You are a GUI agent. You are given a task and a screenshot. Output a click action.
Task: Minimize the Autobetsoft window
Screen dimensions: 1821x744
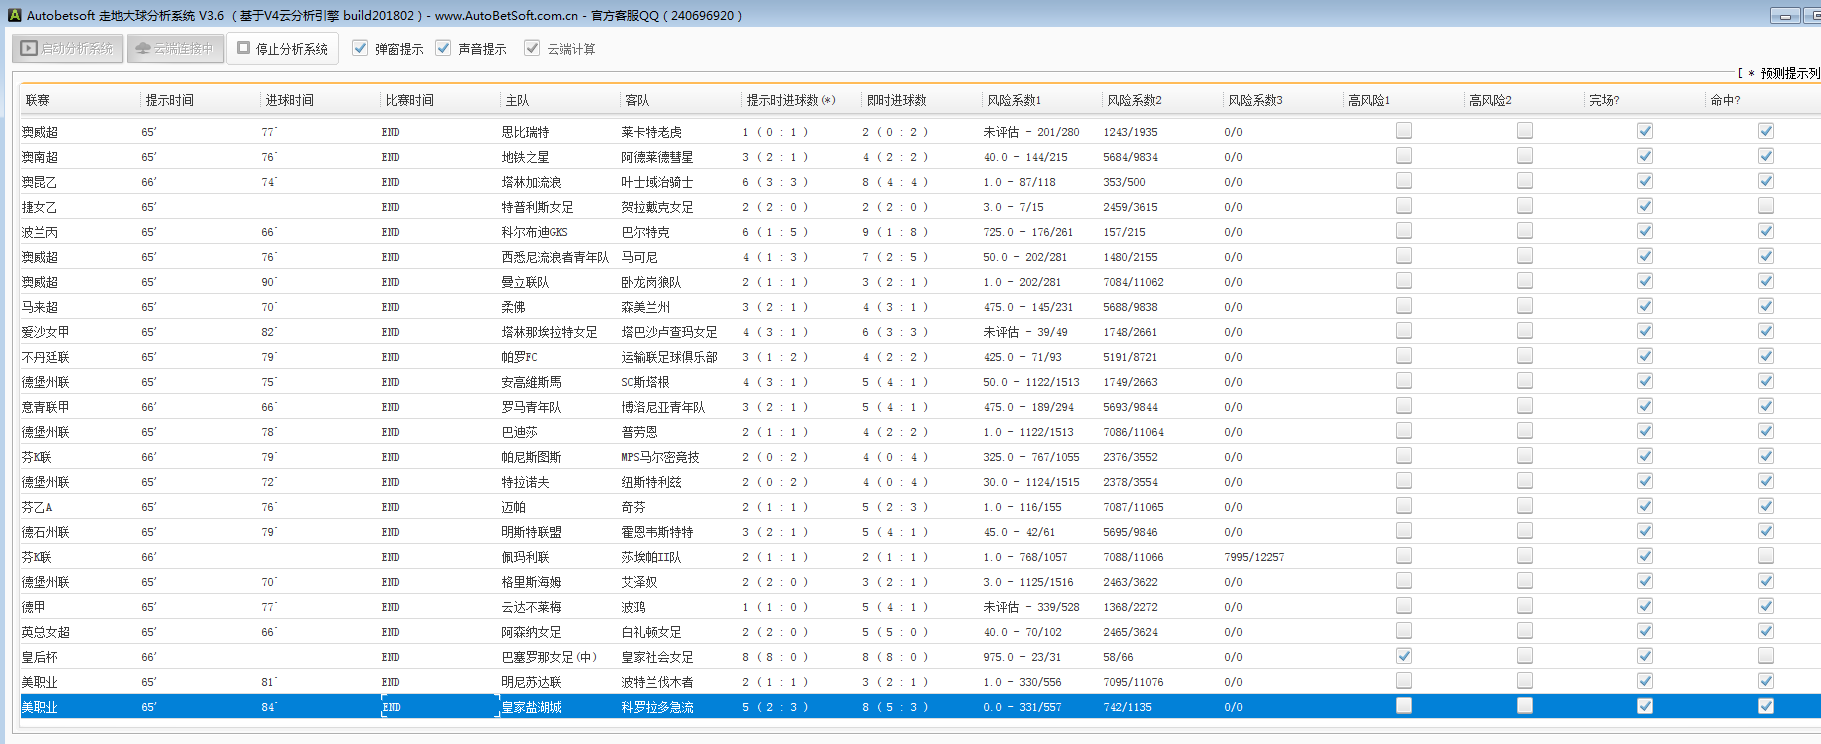[1784, 15]
